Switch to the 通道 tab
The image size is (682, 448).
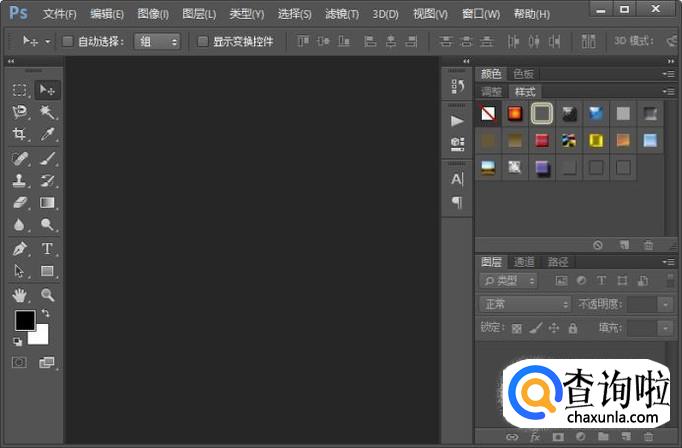525,262
